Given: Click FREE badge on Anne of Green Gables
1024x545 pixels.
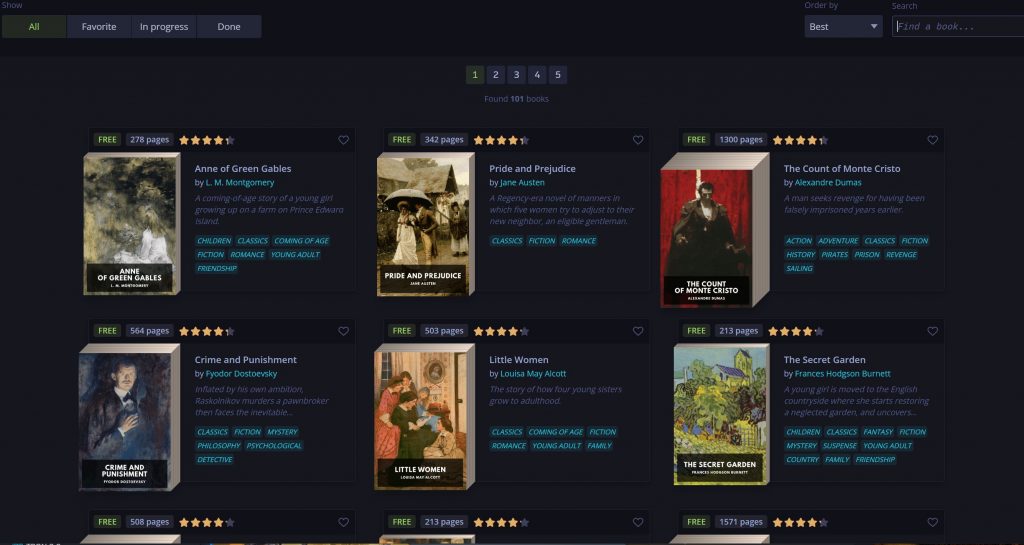Looking at the screenshot, I should pos(107,140).
